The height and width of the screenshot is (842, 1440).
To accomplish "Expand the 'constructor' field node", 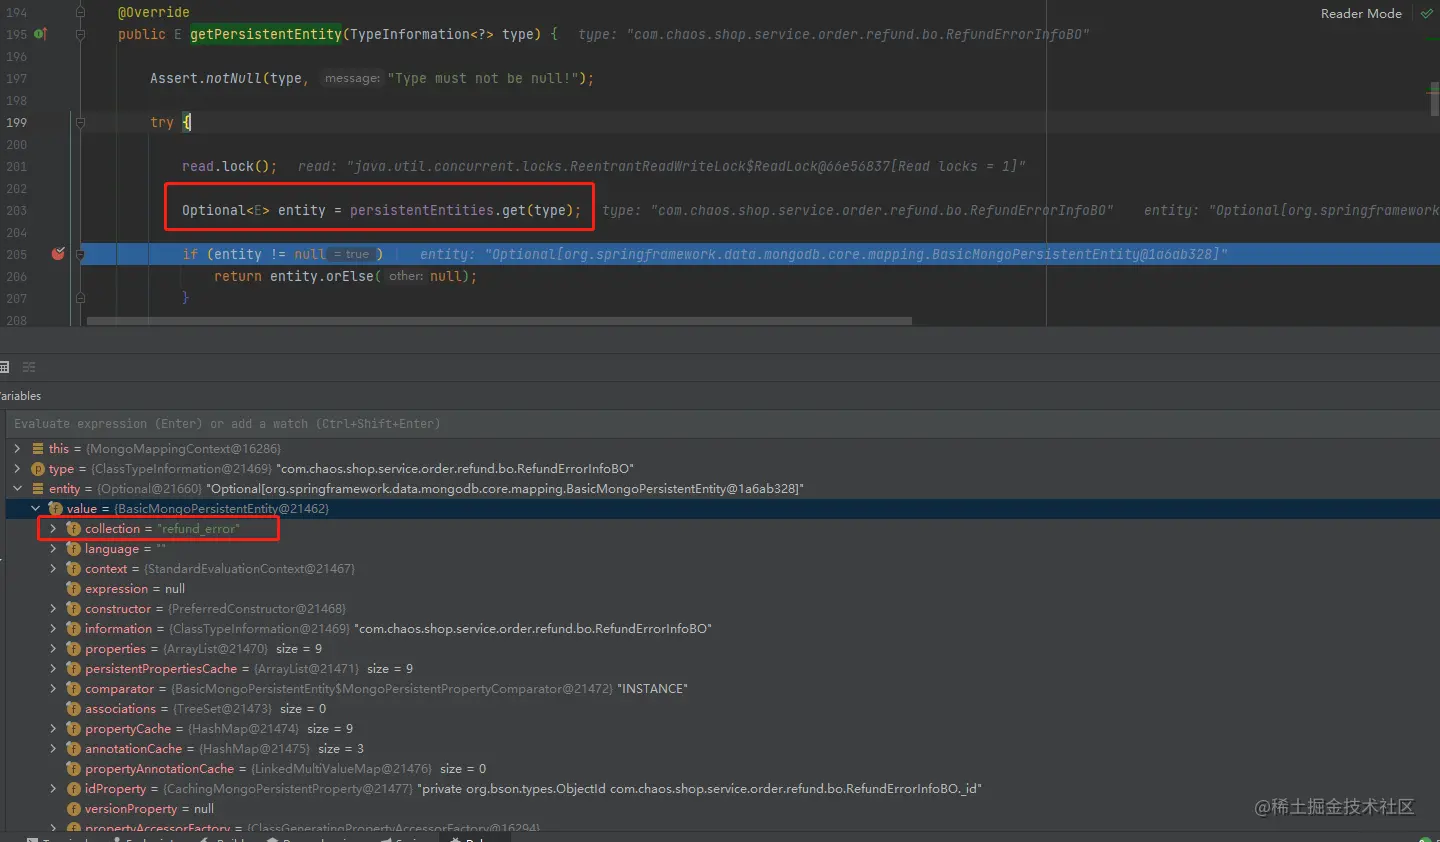I will pyautogui.click(x=53, y=609).
